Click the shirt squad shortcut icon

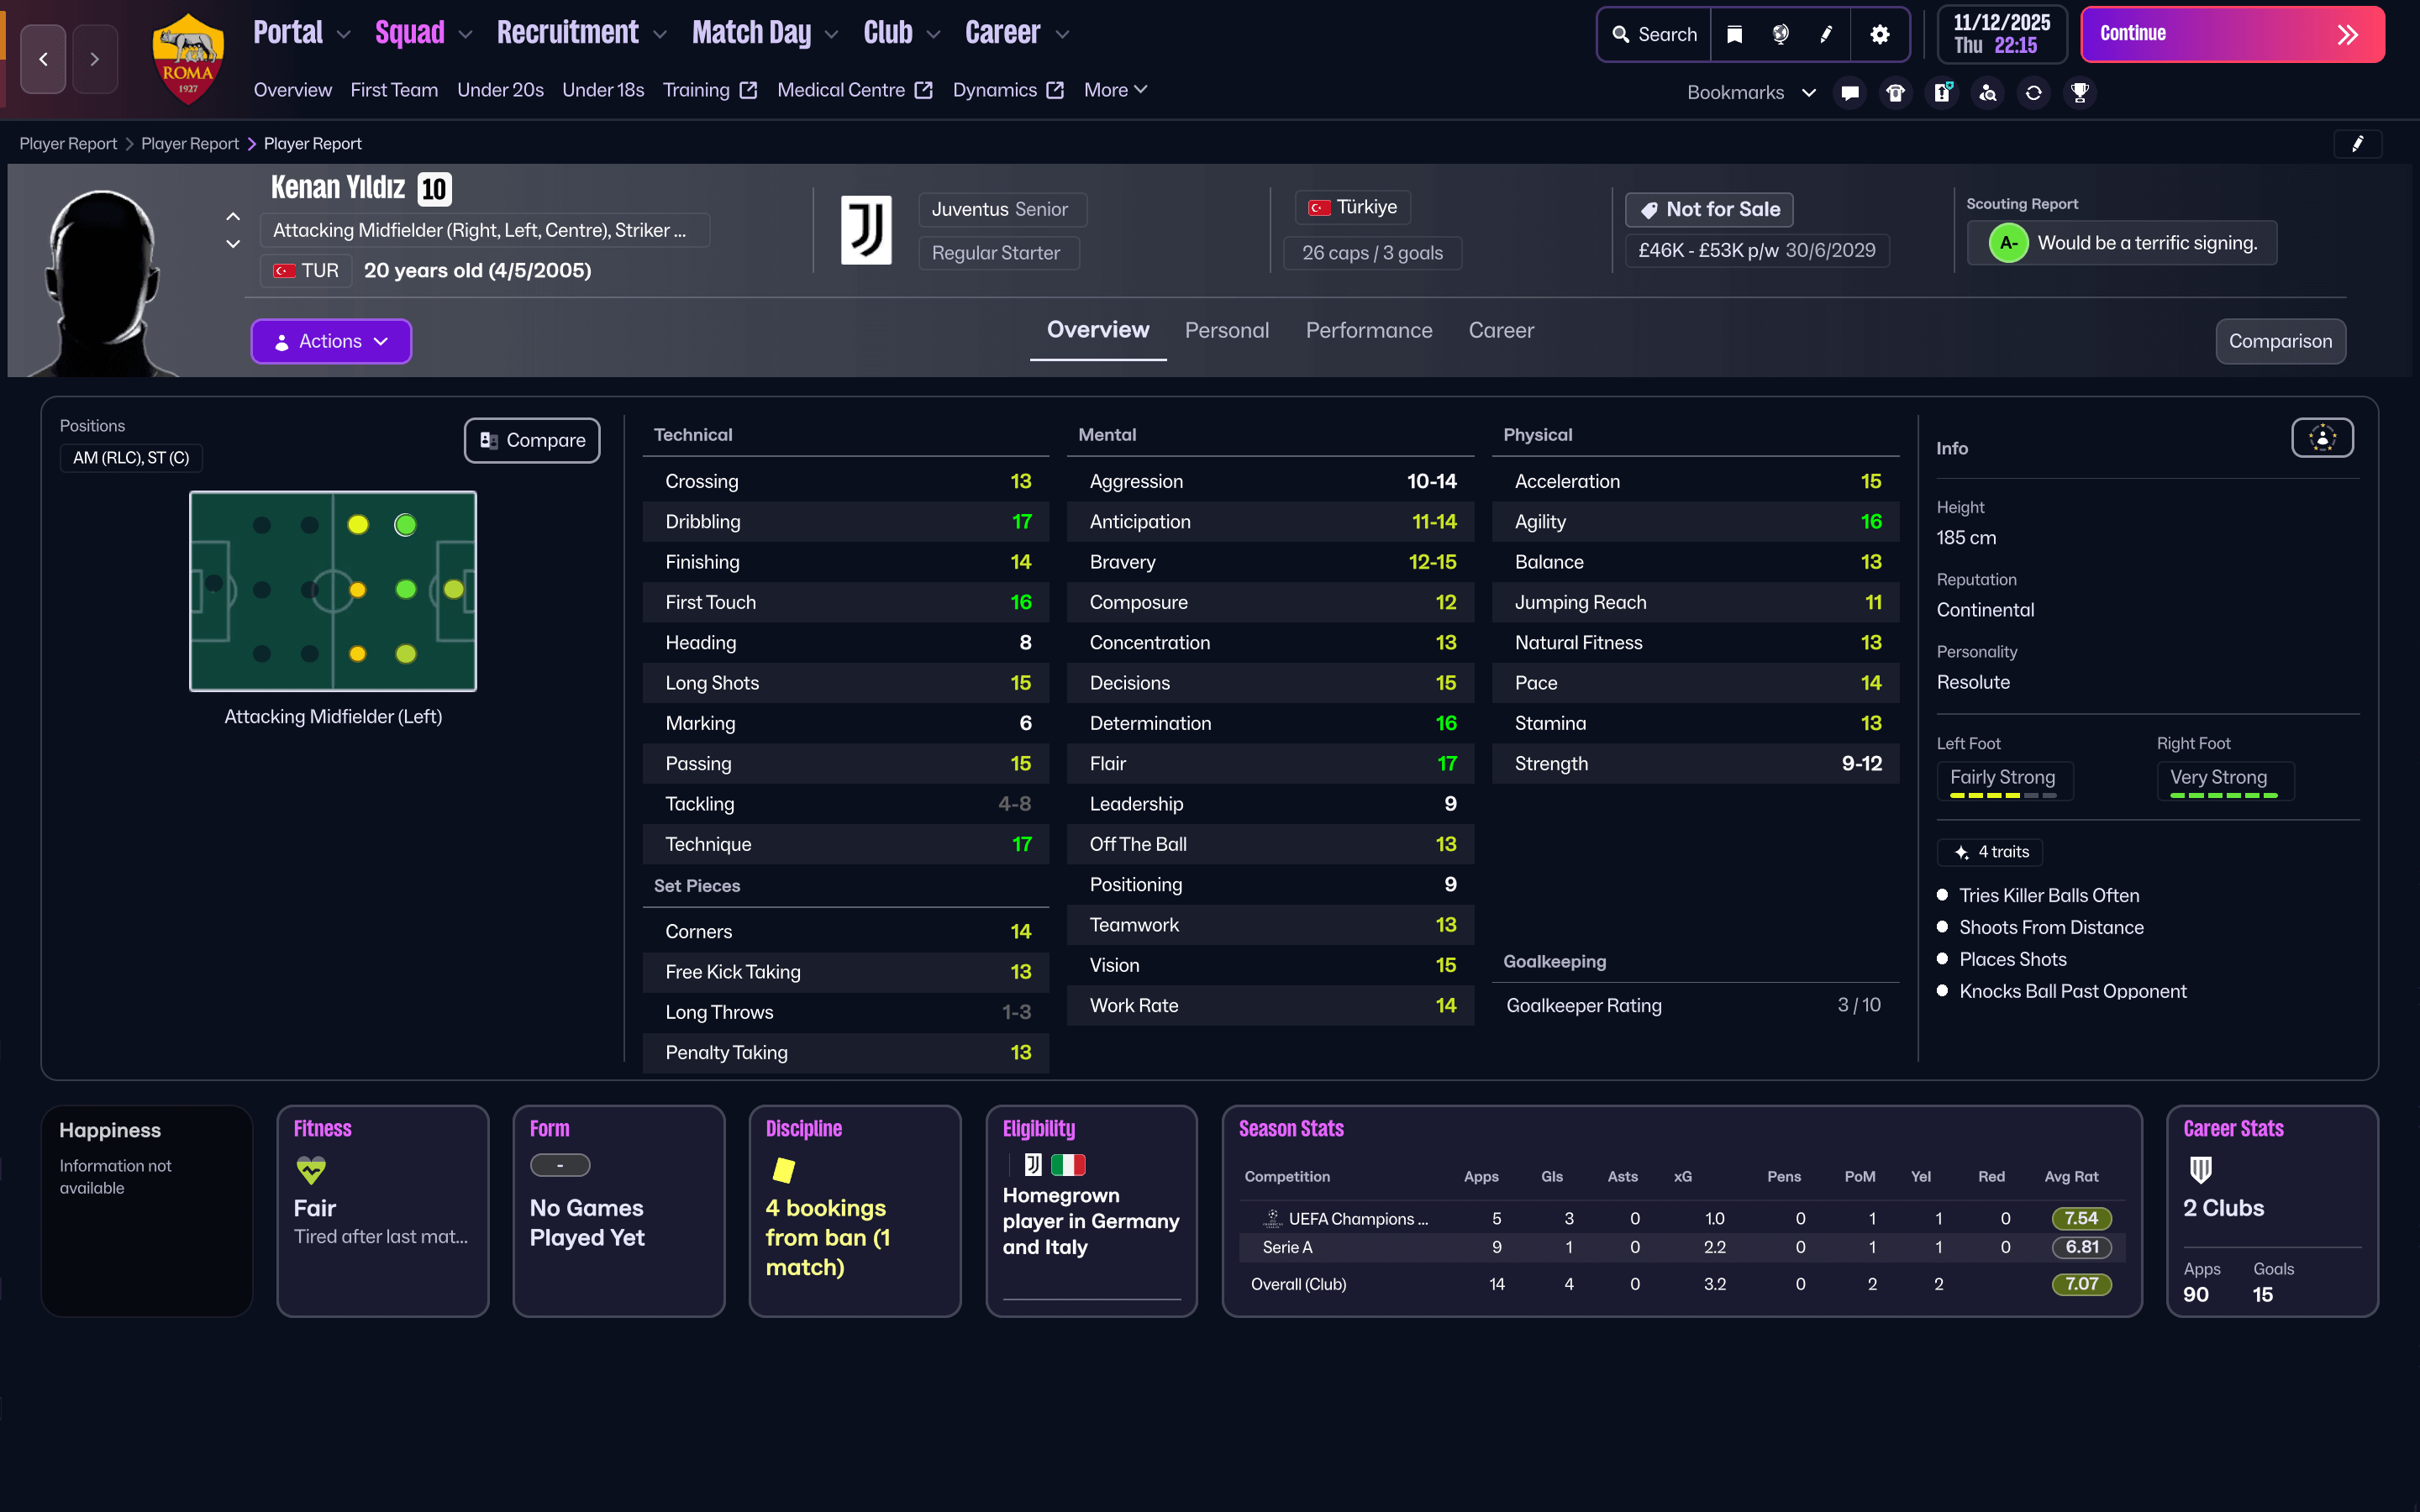click(x=1895, y=92)
